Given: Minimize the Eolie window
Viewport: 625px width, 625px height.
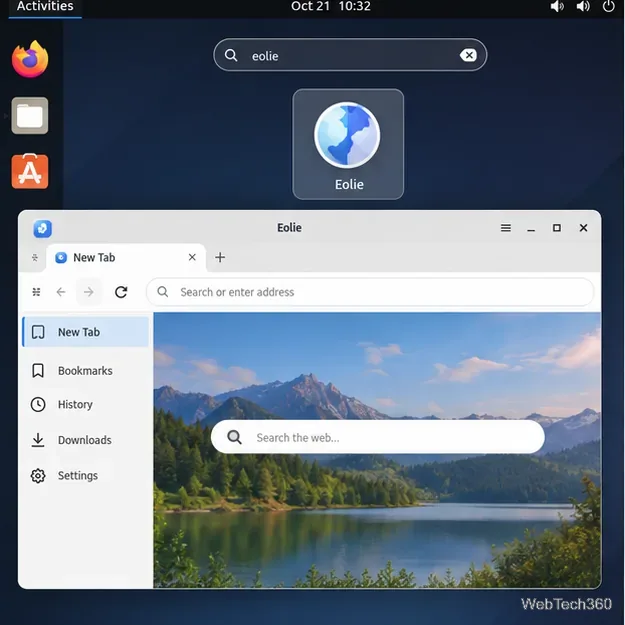Looking at the screenshot, I should [531, 228].
